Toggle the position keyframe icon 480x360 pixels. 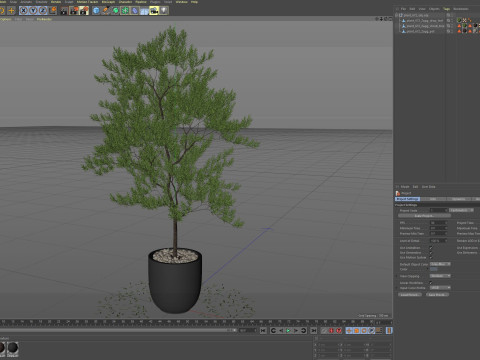coord(349,331)
